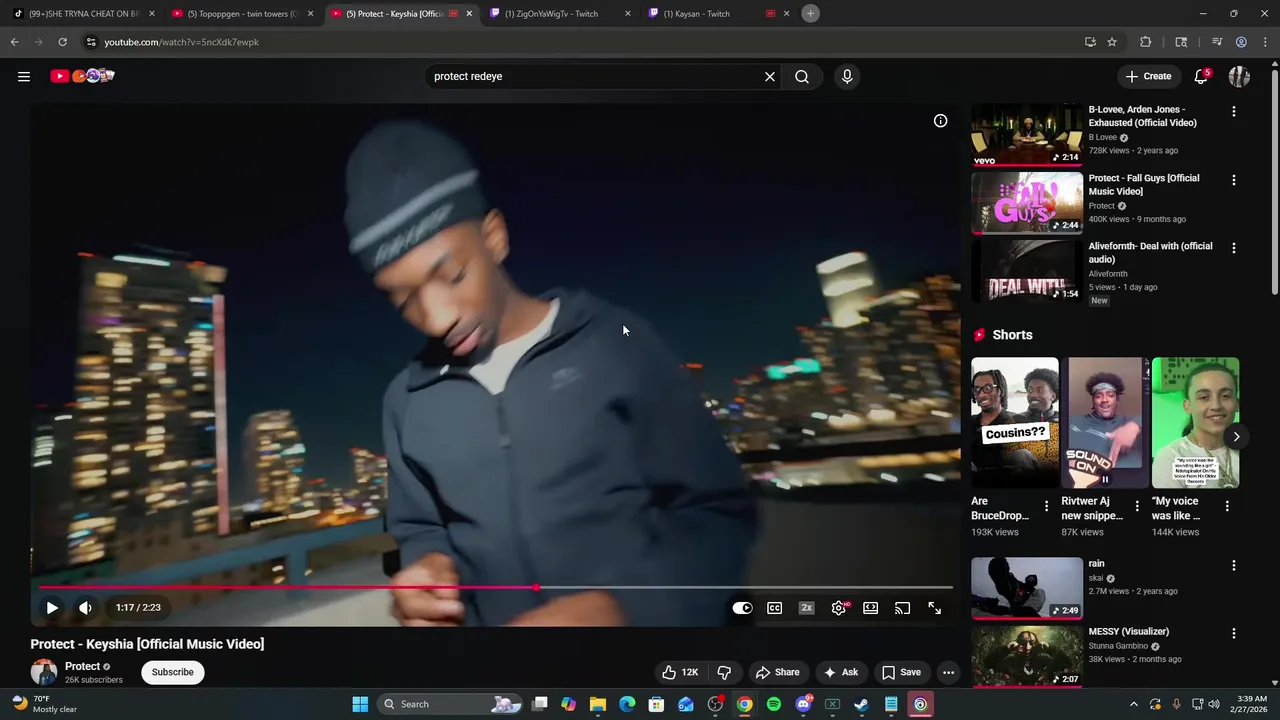Open the rain video by skai
The image size is (1280, 720).
pyautogui.click(x=1027, y=588)
